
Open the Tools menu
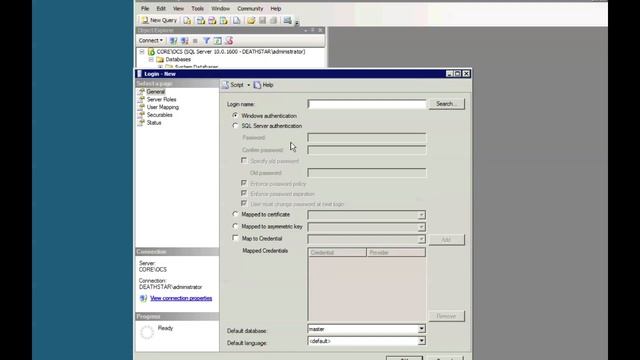[x=198, y=9]
